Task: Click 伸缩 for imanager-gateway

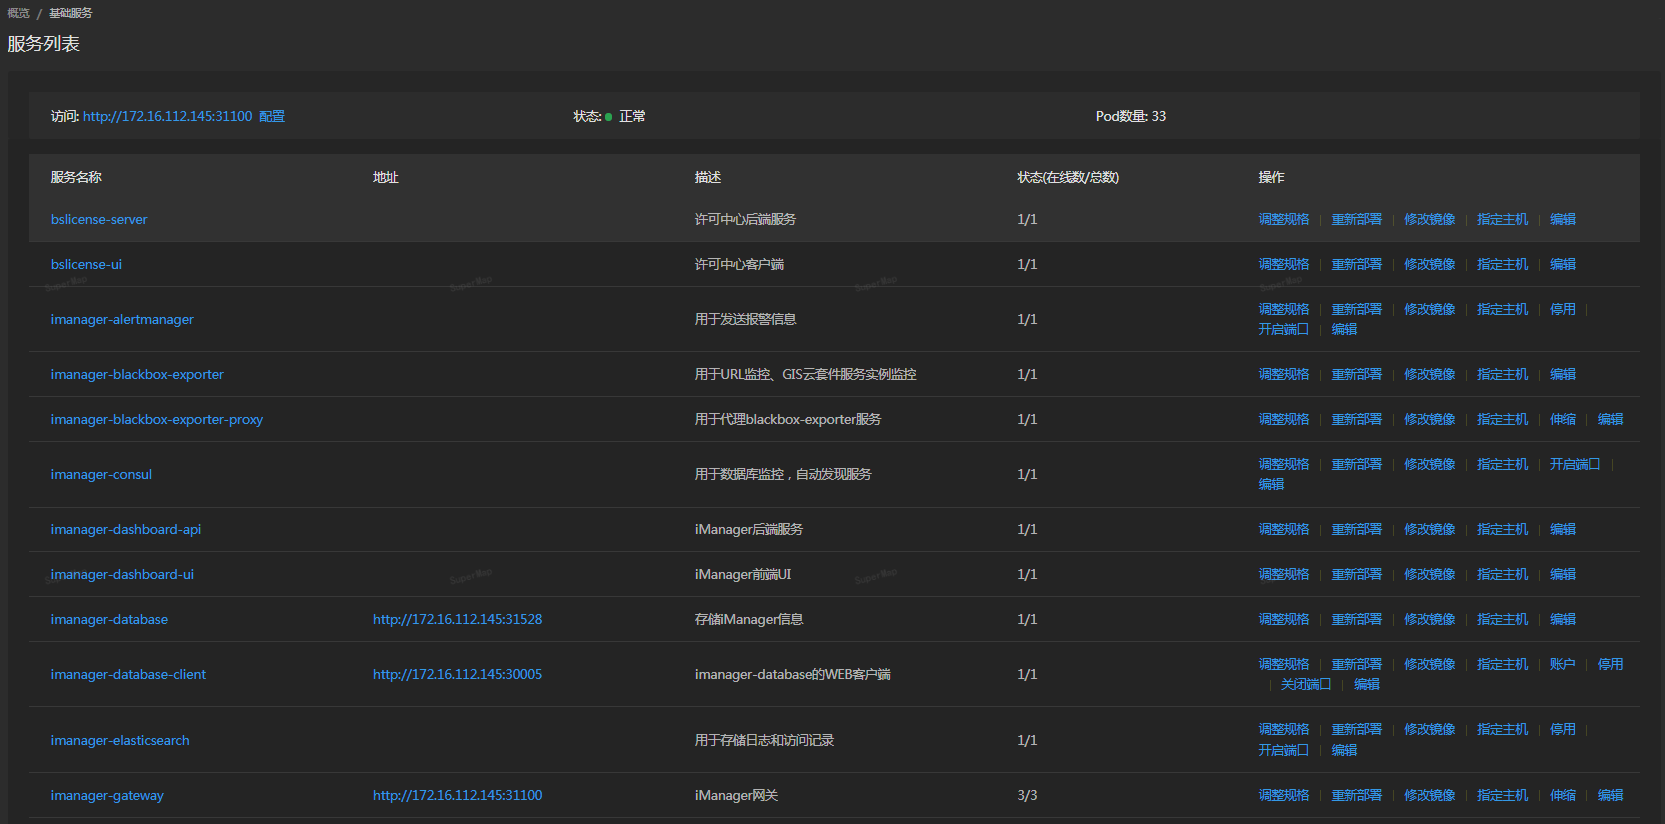Action: click(1562, 795)
